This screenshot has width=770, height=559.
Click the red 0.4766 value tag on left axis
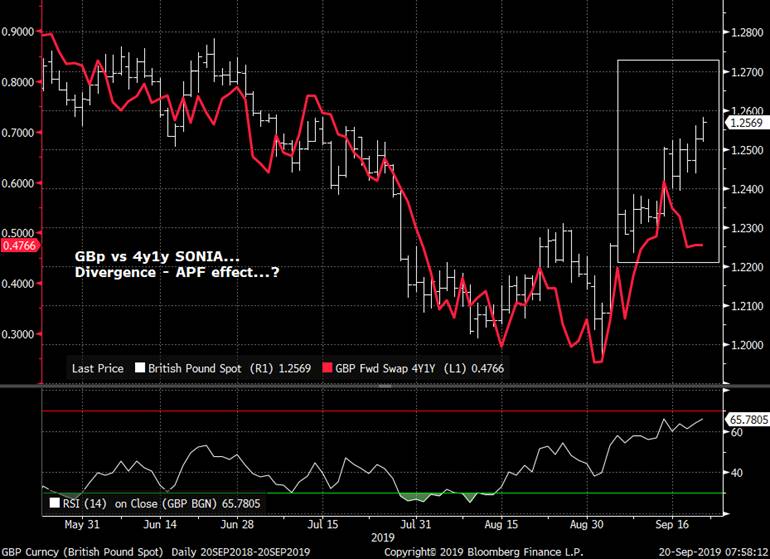coord(19,246)
